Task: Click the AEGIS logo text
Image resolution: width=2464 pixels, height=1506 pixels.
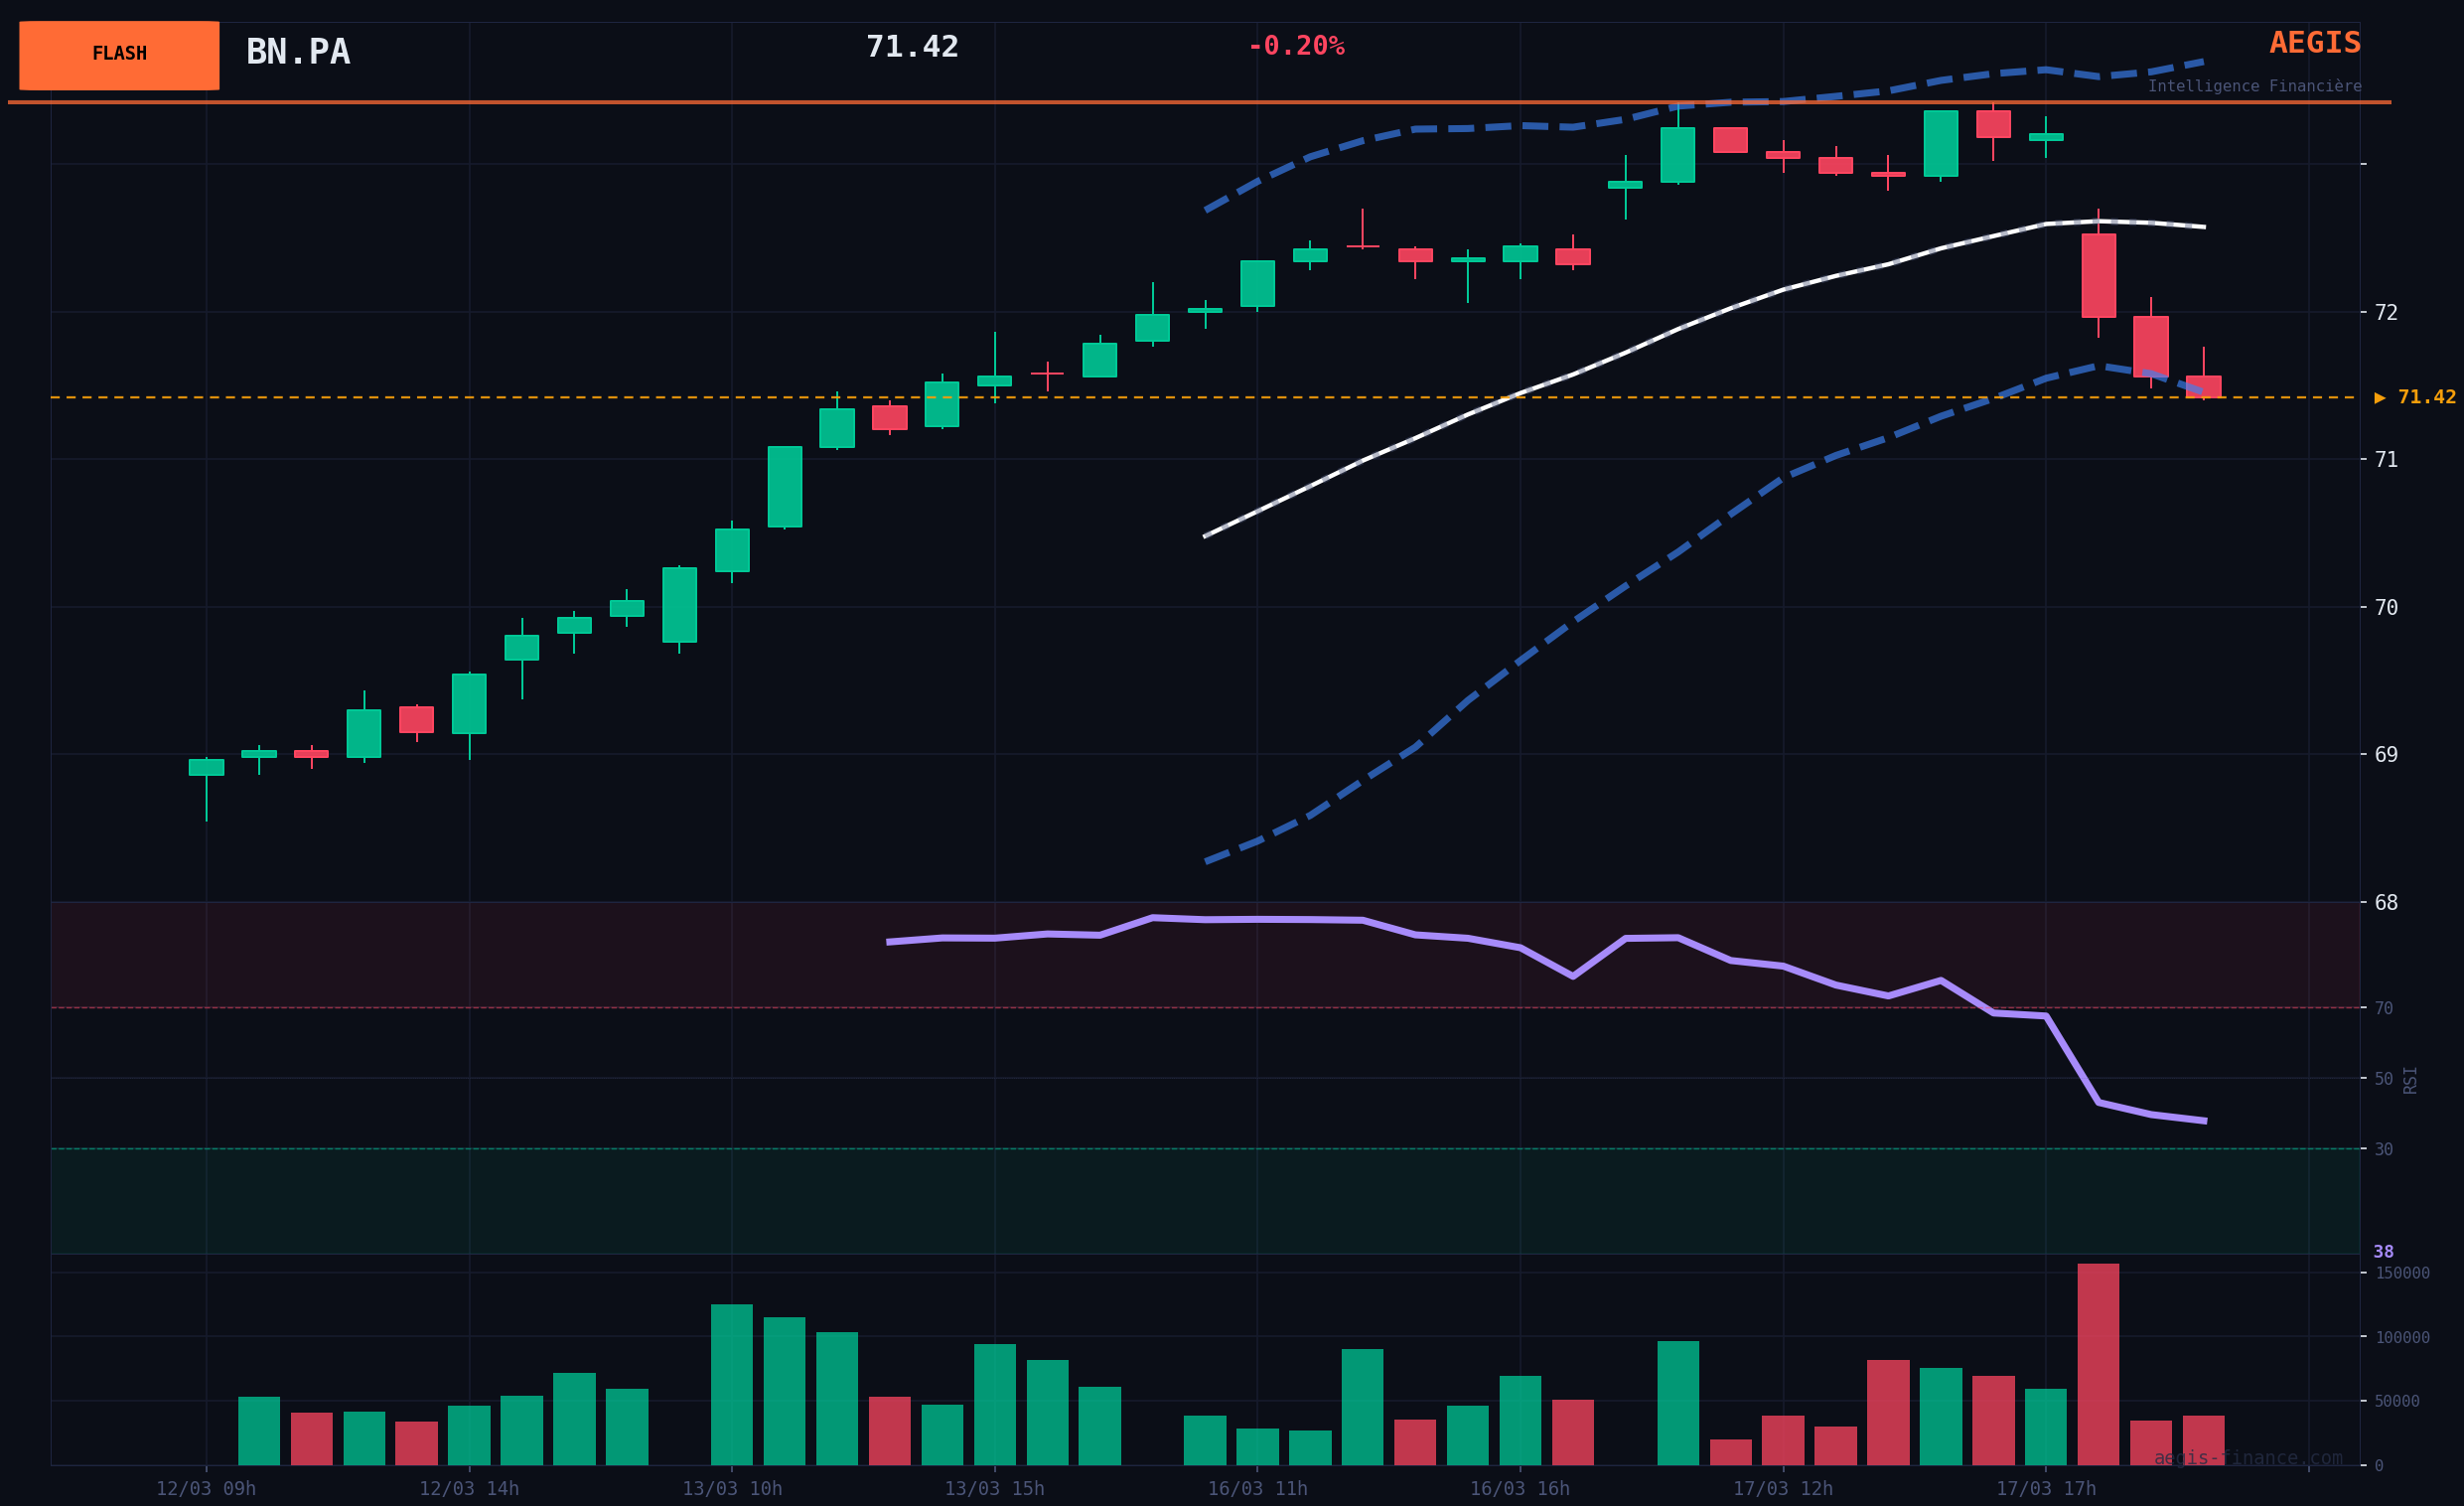Action: (x=2314, y=43)
